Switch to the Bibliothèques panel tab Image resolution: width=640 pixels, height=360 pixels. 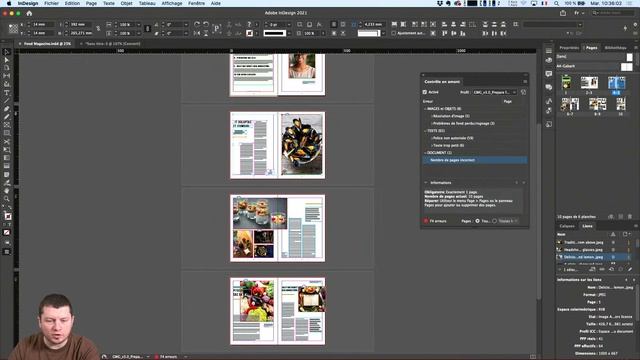pos(616,48)
